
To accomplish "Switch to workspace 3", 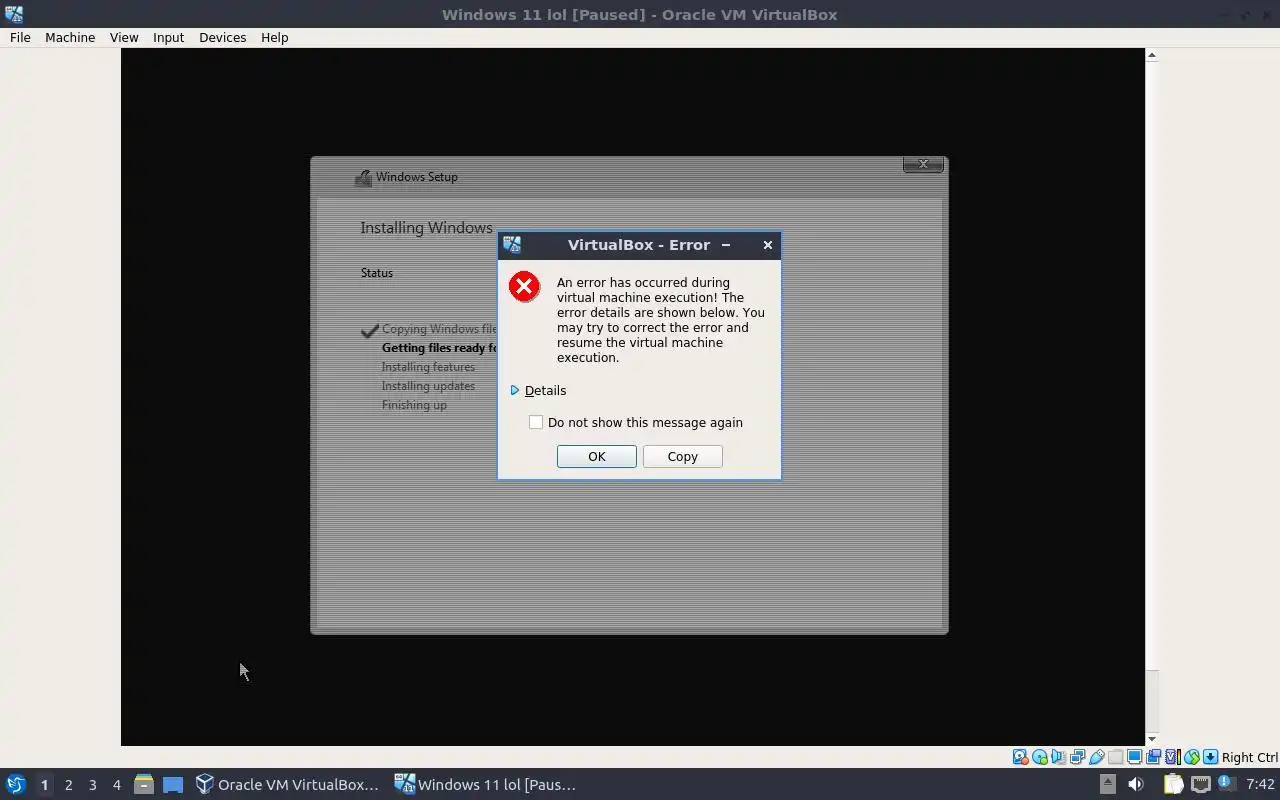I will [92, 784].
